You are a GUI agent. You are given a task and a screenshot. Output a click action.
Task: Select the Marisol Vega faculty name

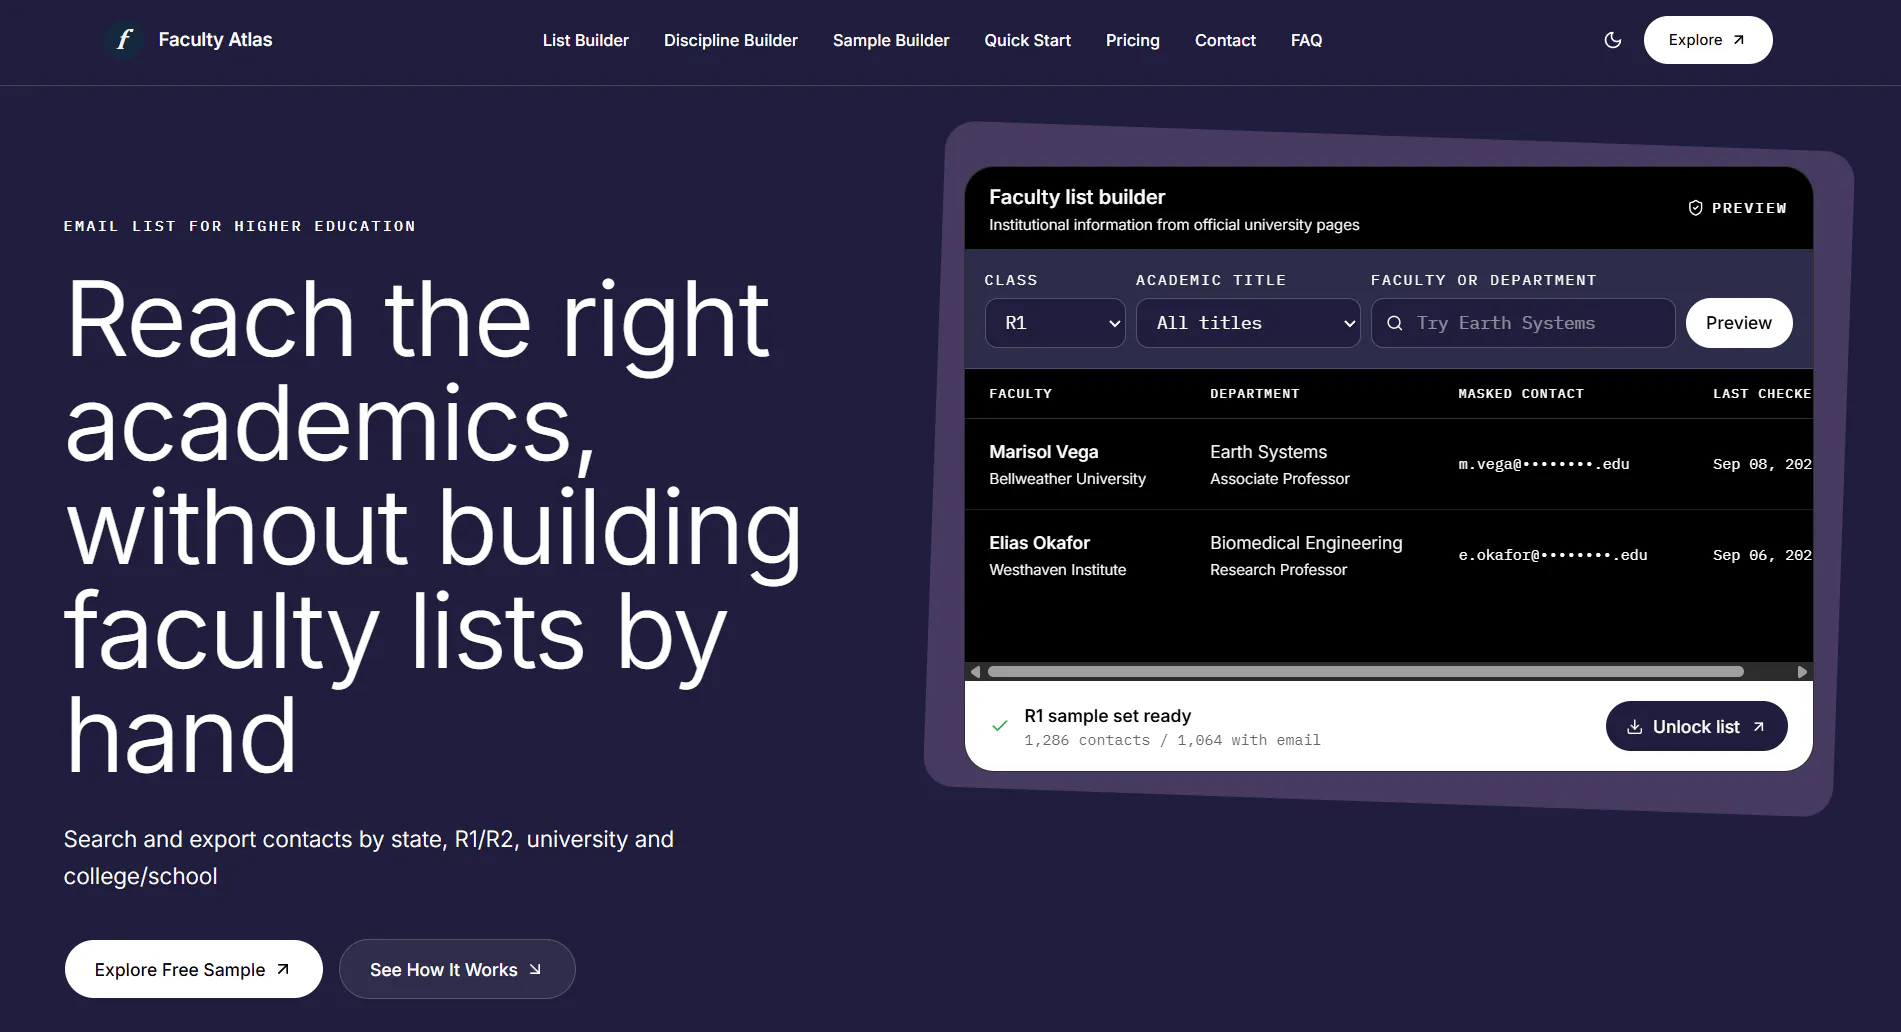(x=1043, y=452)
